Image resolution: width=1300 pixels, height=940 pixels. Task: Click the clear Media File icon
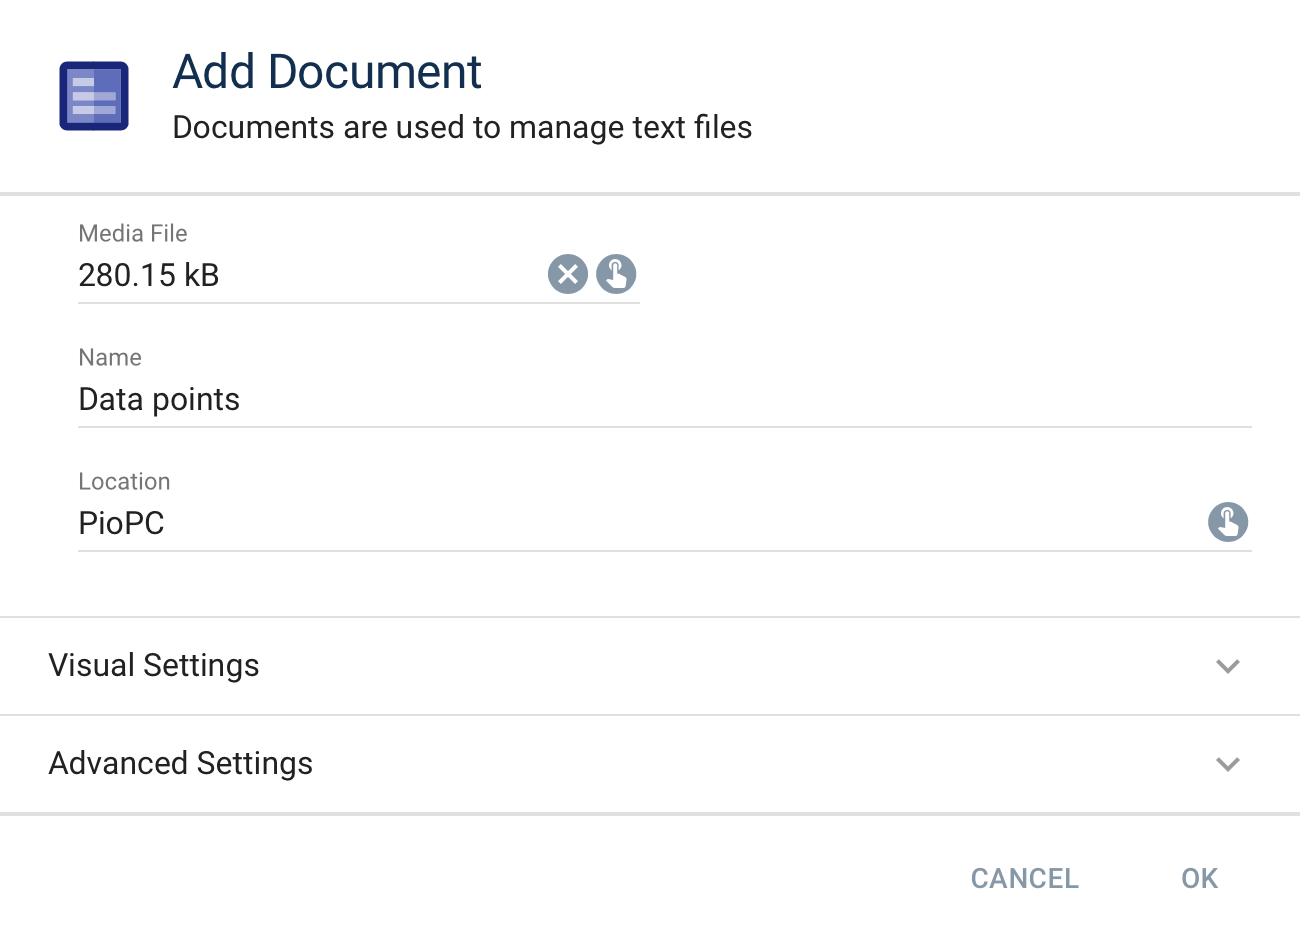(x=568, y=274)
